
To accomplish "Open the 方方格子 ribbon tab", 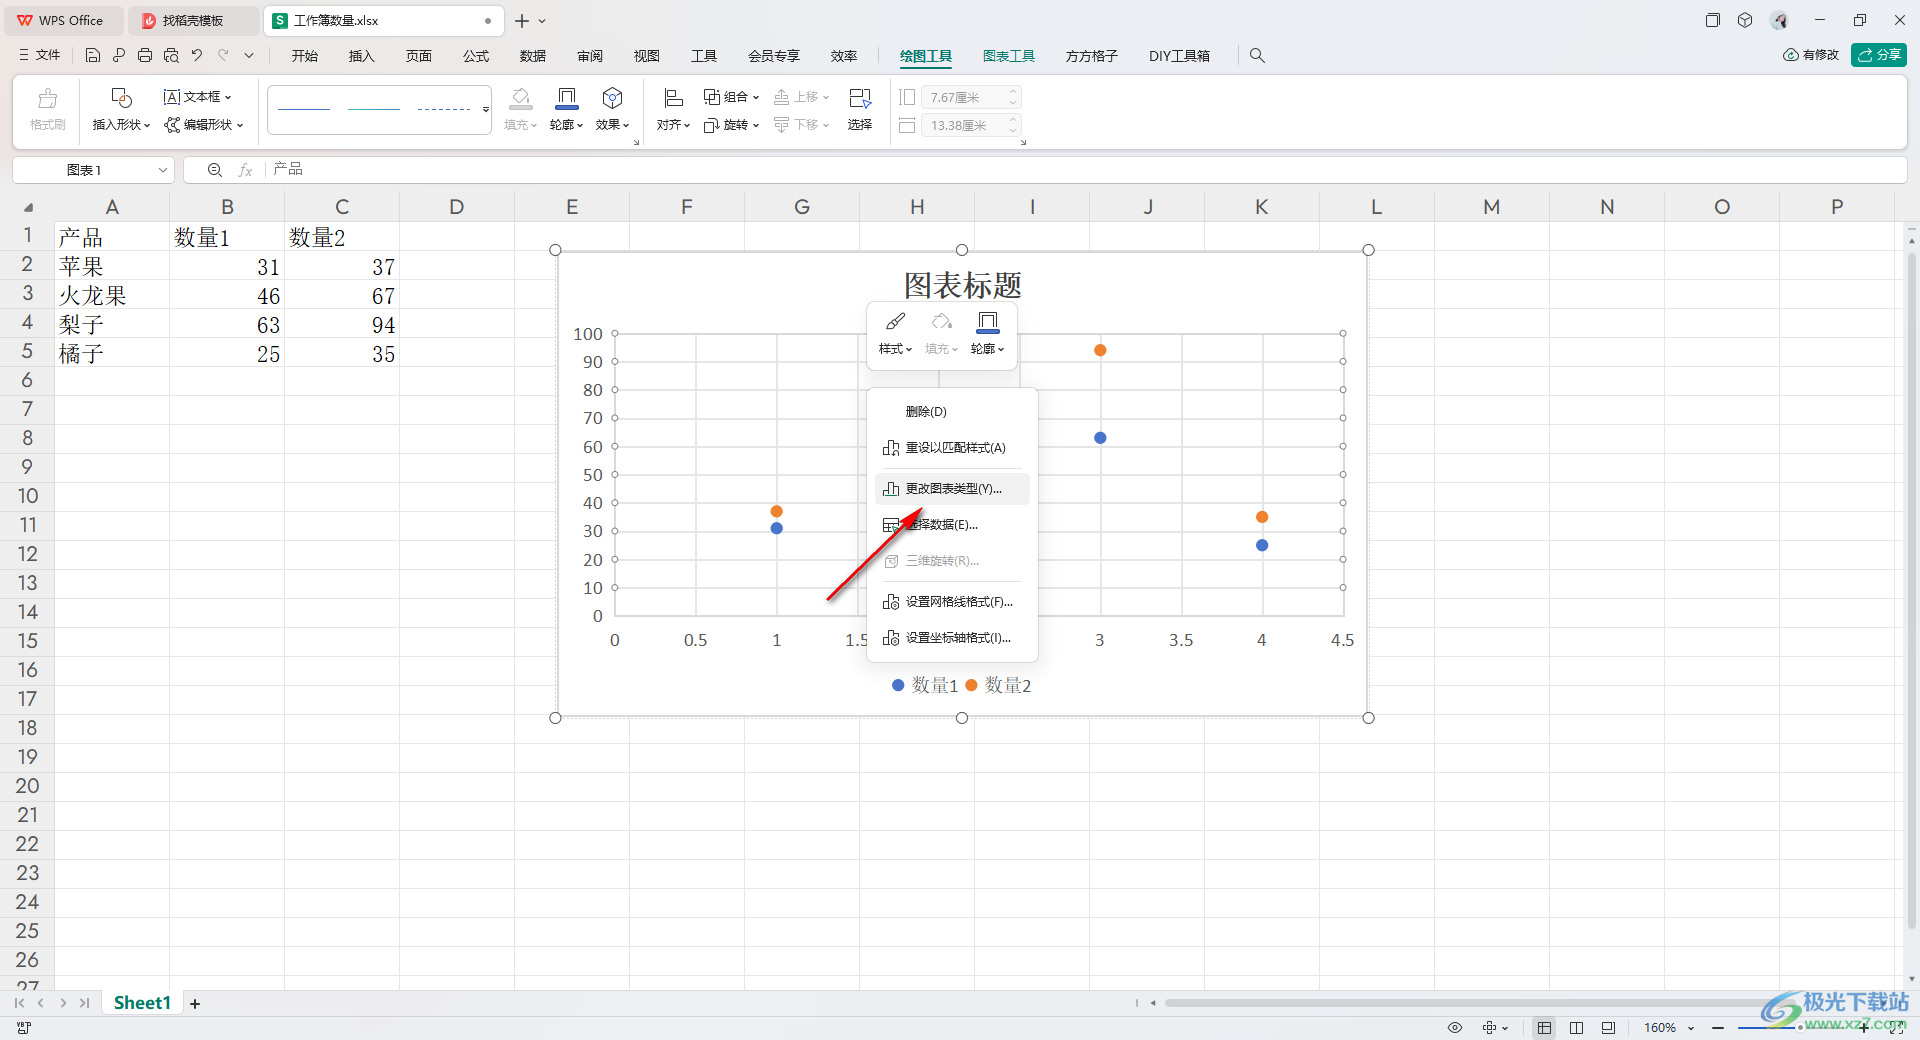I will [x=1091, y=56].
